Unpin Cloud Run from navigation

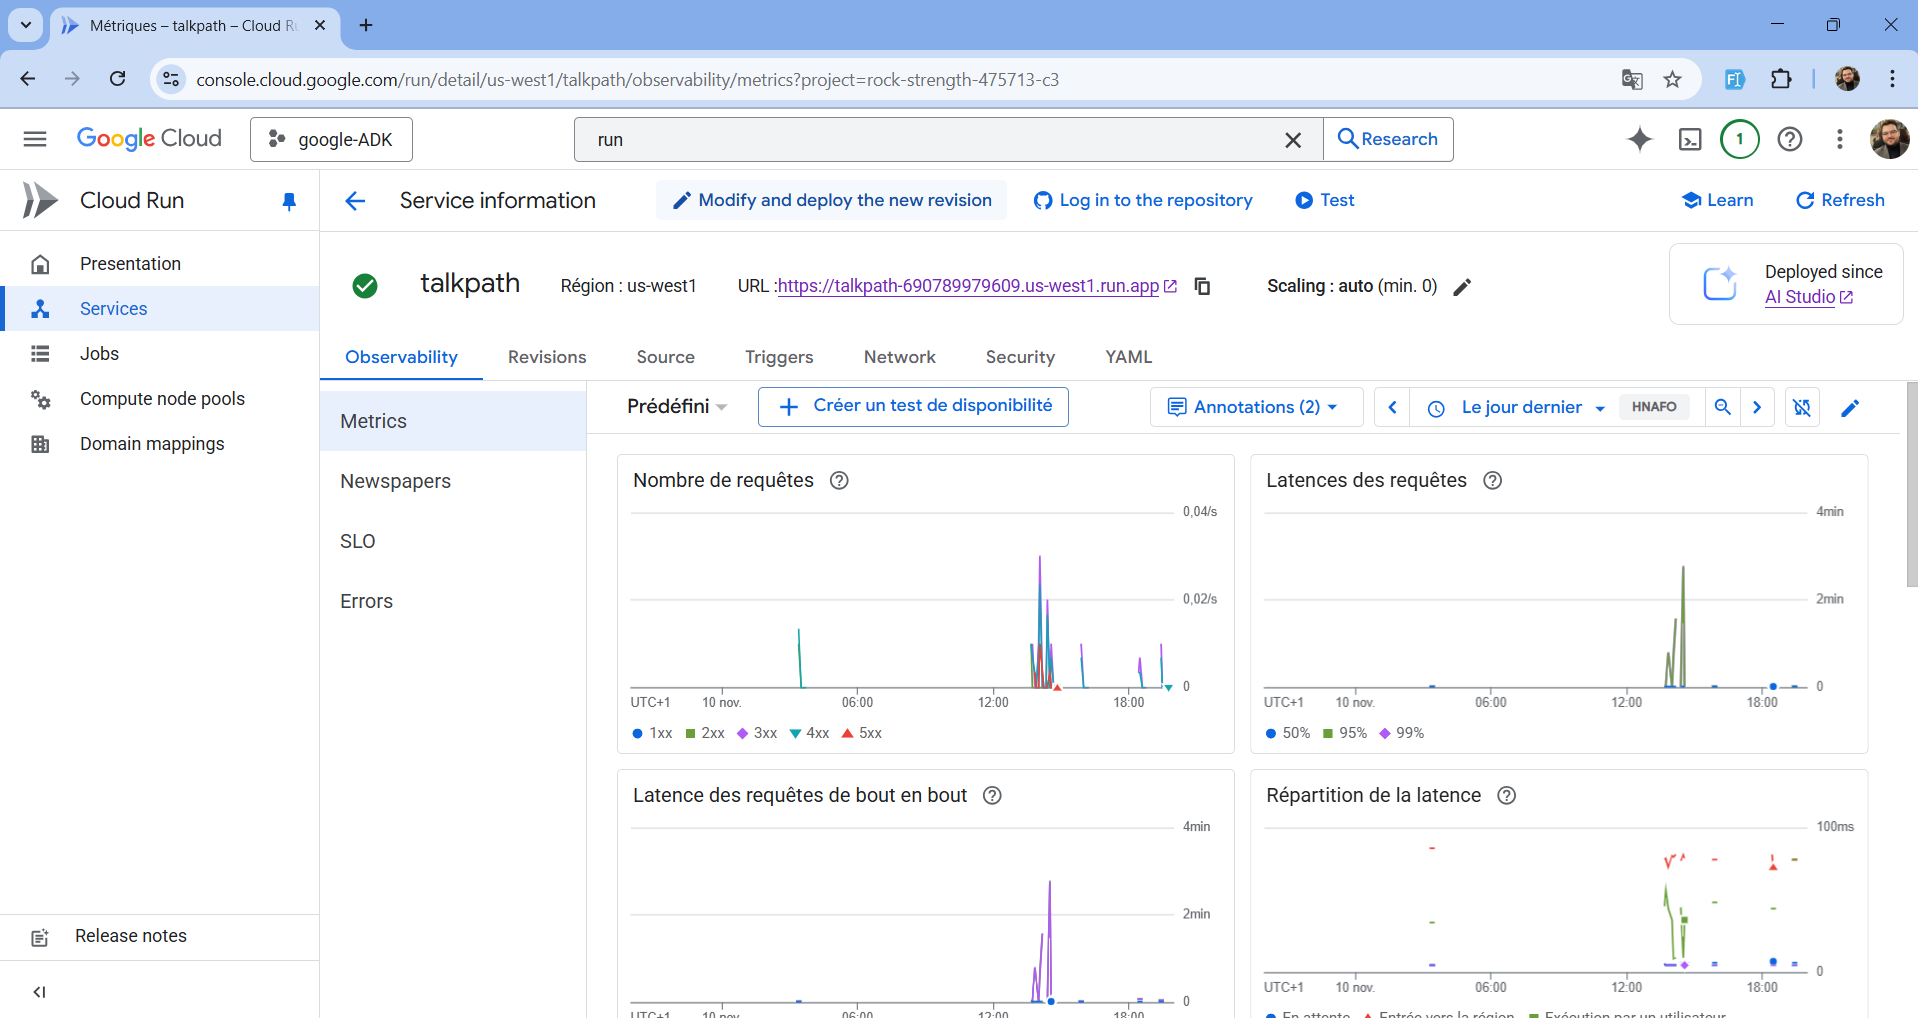click(289, 201)
